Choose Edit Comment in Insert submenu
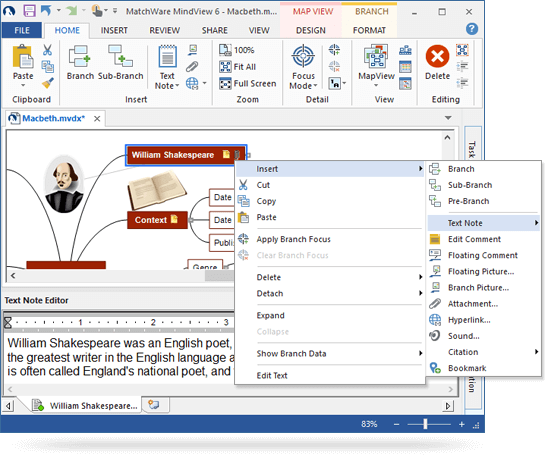 (x=484, y=239)
